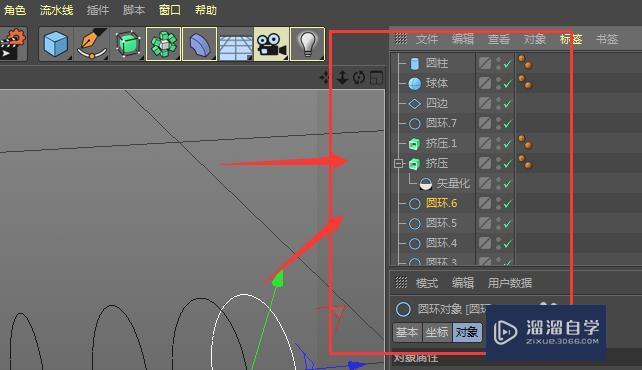Open the 角色 menu
The height and width of the screenshot is (370, 642).
tap(15, 10)
